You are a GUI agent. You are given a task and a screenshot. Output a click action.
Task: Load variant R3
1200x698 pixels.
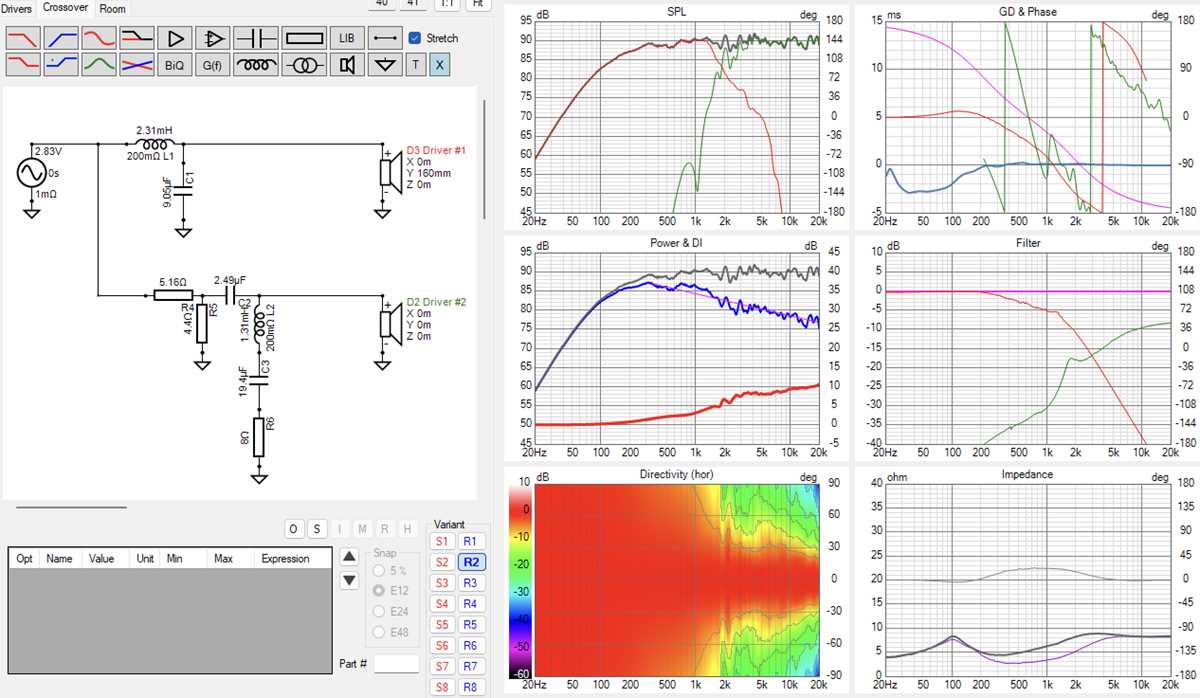tap(471, 583)
